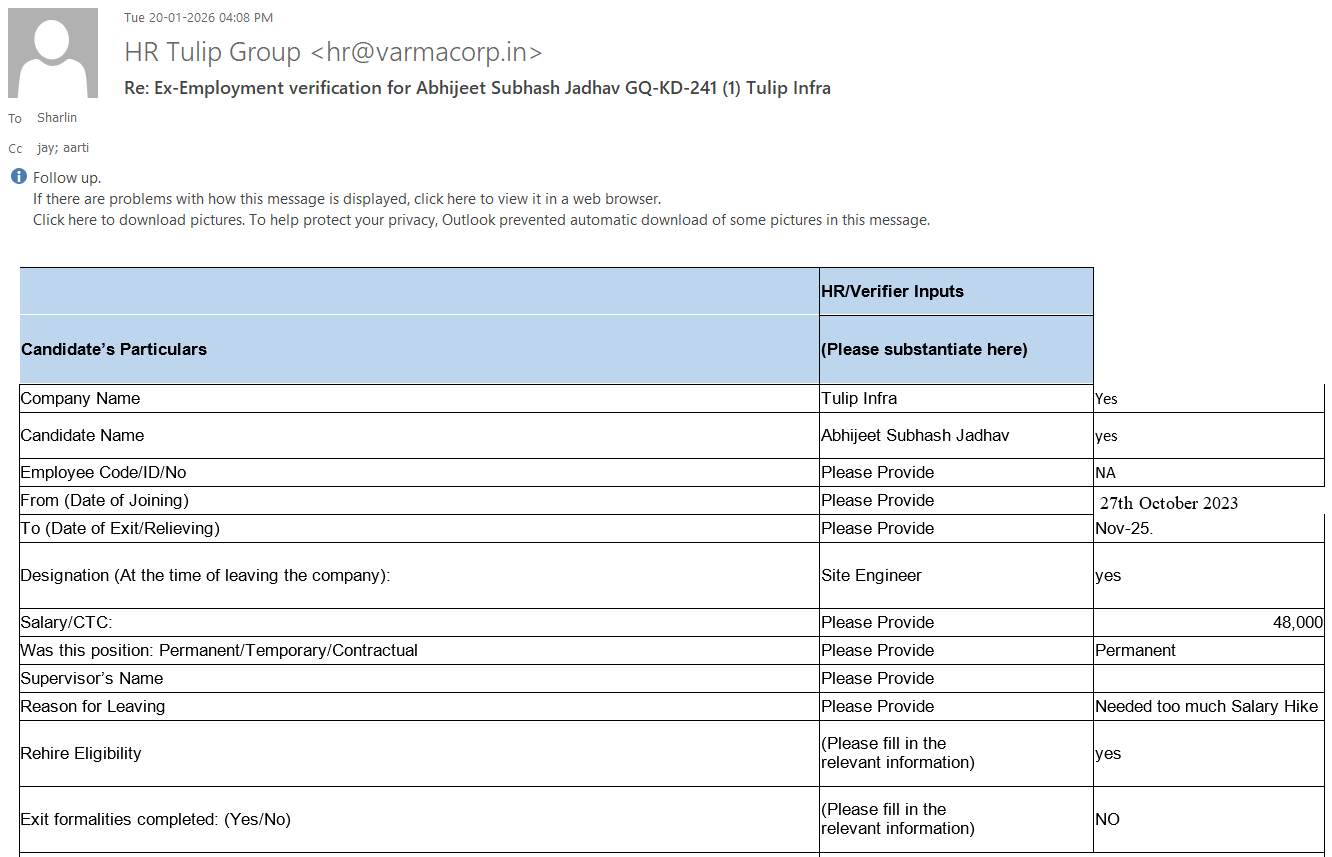
Task: Click here to download pictures notice
Action: (x=480, y=220)
